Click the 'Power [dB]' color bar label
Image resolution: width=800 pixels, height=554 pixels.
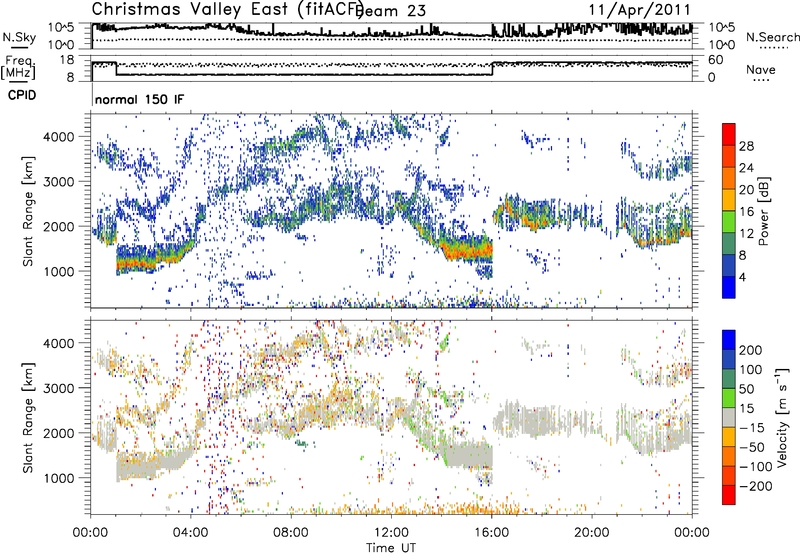[x=764, y=211]
